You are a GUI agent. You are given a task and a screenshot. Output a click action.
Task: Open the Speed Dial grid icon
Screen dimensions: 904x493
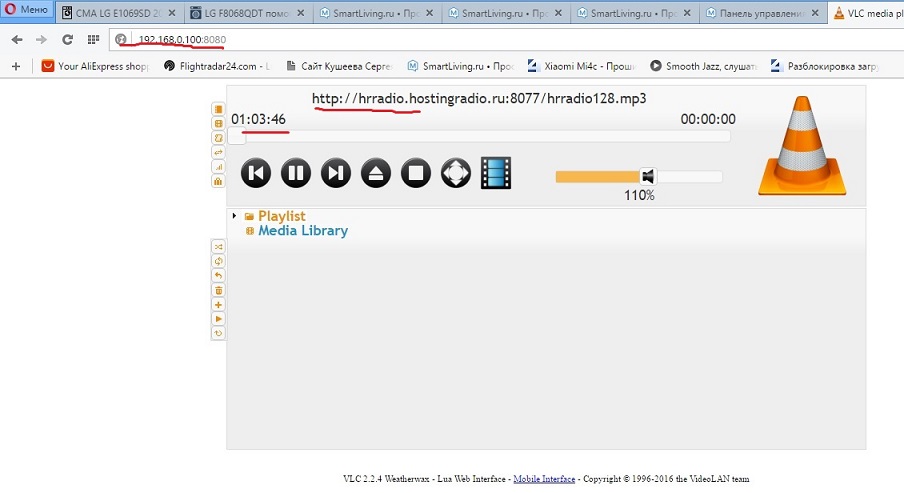93,39
